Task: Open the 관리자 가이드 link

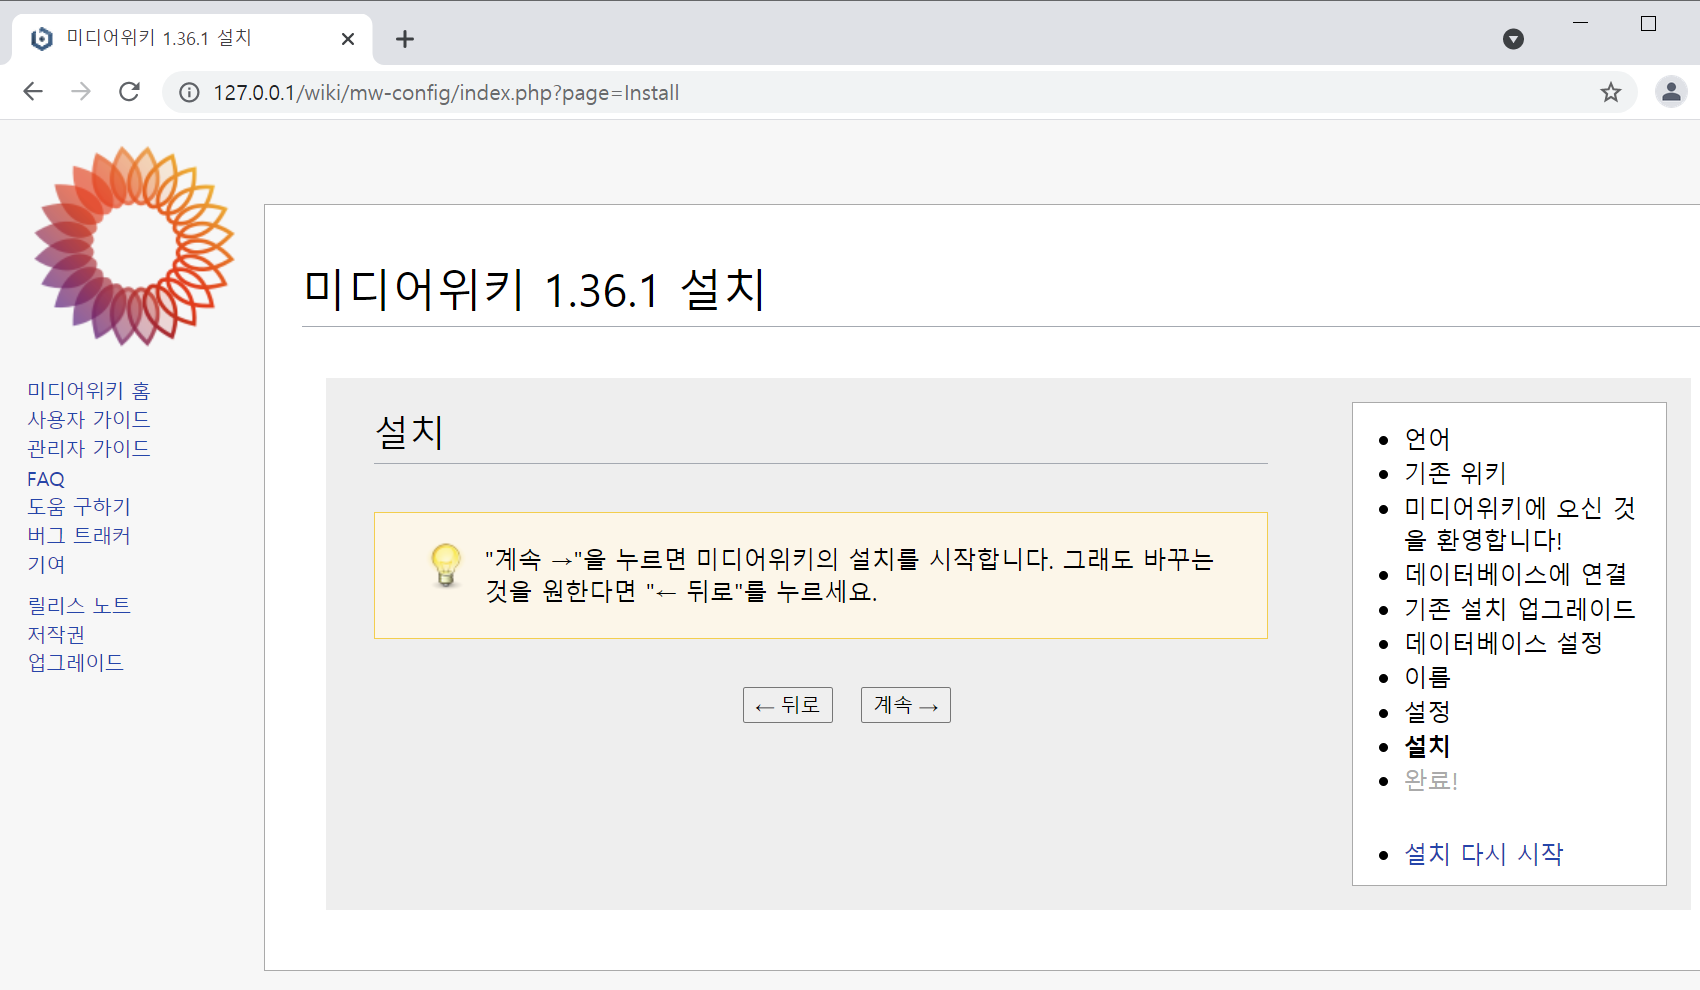Action: click(x=89, y=448)
